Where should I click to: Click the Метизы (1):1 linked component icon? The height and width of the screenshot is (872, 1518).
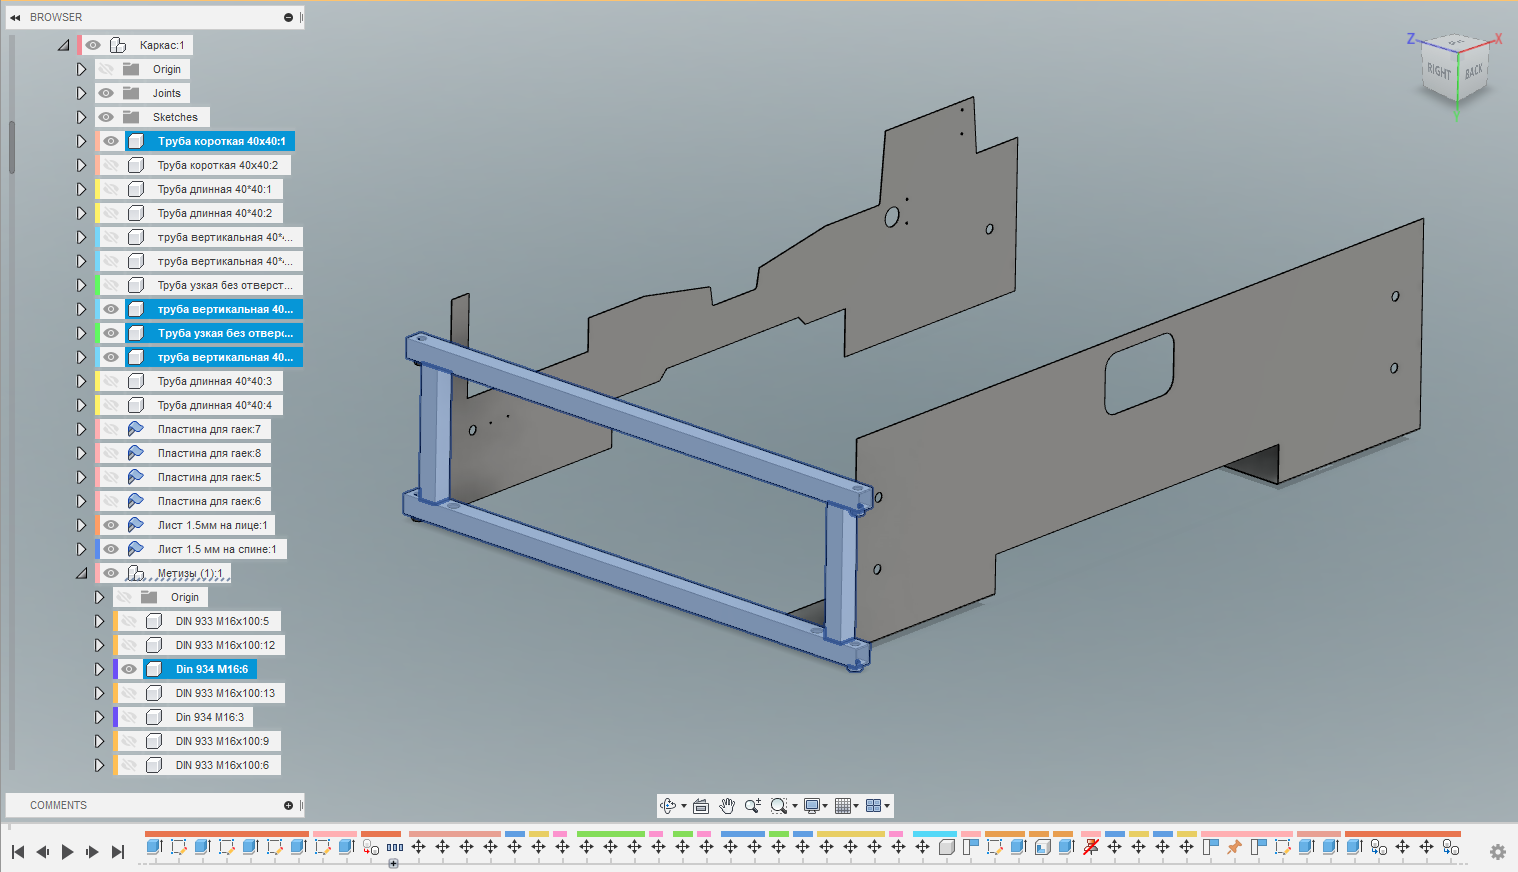(x=136, y=573)
